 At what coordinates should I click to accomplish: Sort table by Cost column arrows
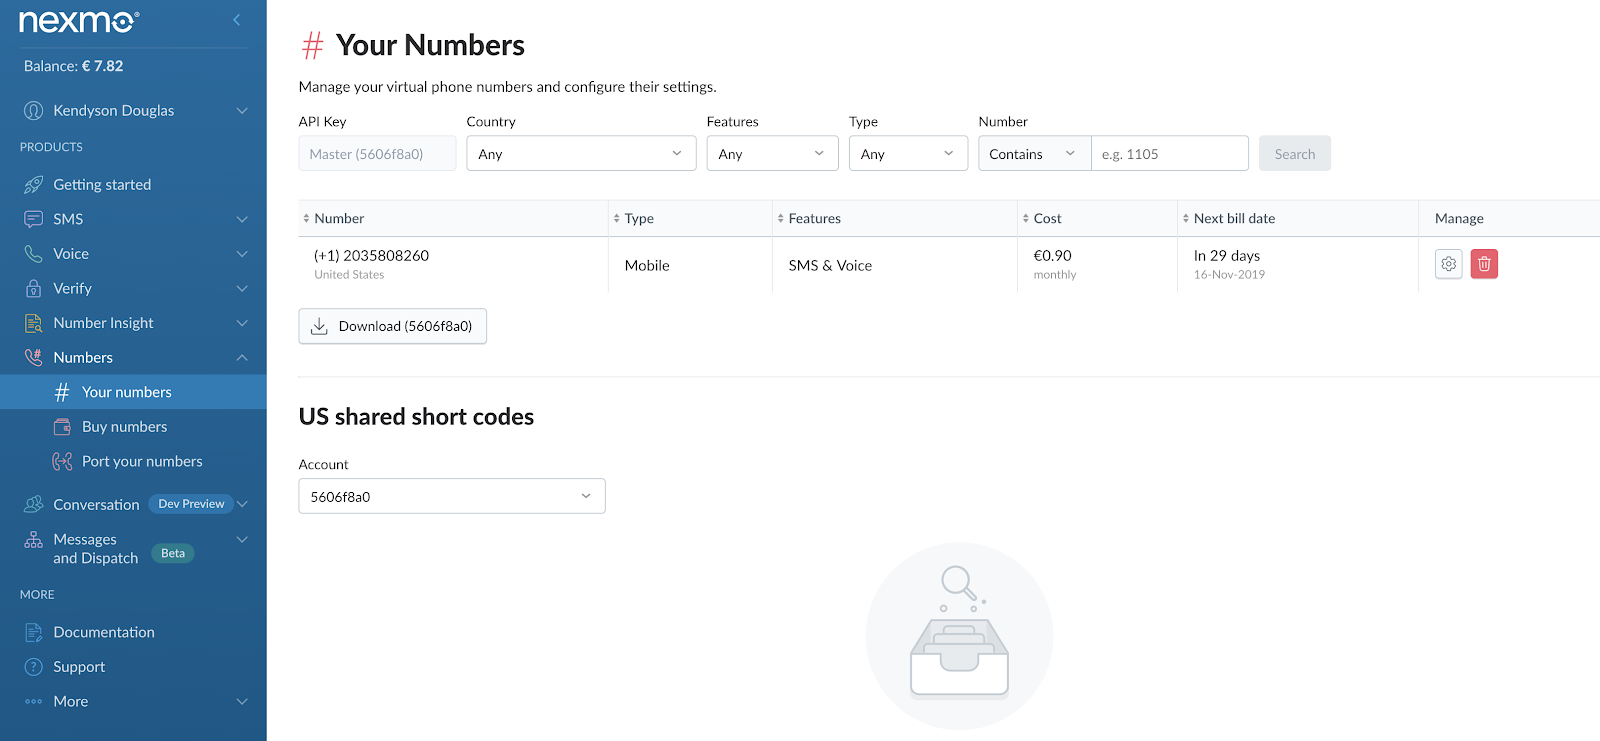click(x=1026, y=218)
